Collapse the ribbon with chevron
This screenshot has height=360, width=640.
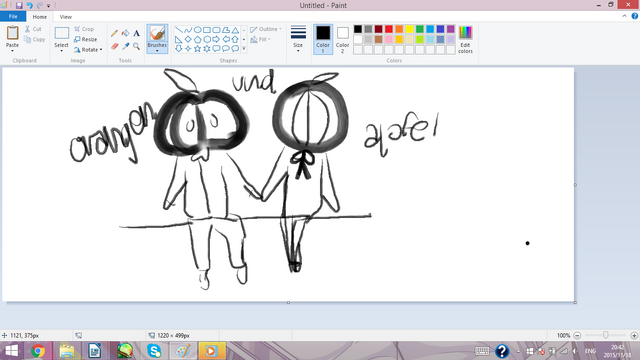pos(624,16)
